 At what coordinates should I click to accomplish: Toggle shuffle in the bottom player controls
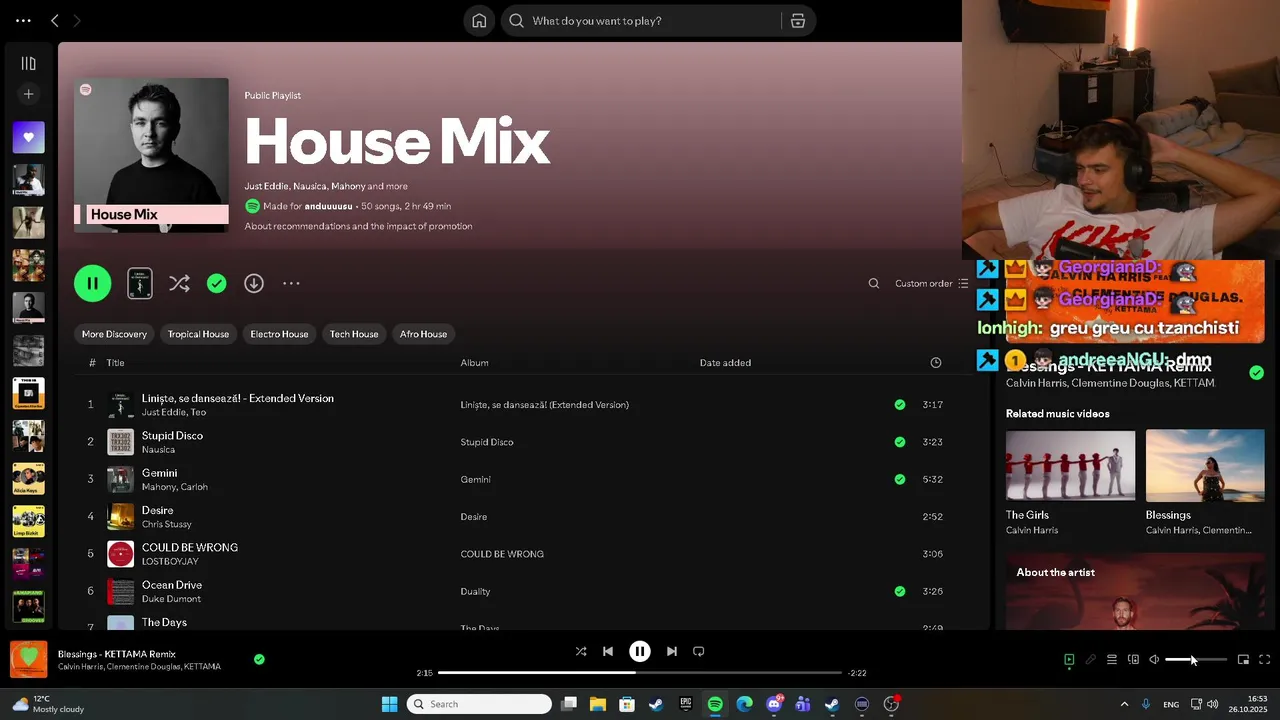[x=581, y=651]
